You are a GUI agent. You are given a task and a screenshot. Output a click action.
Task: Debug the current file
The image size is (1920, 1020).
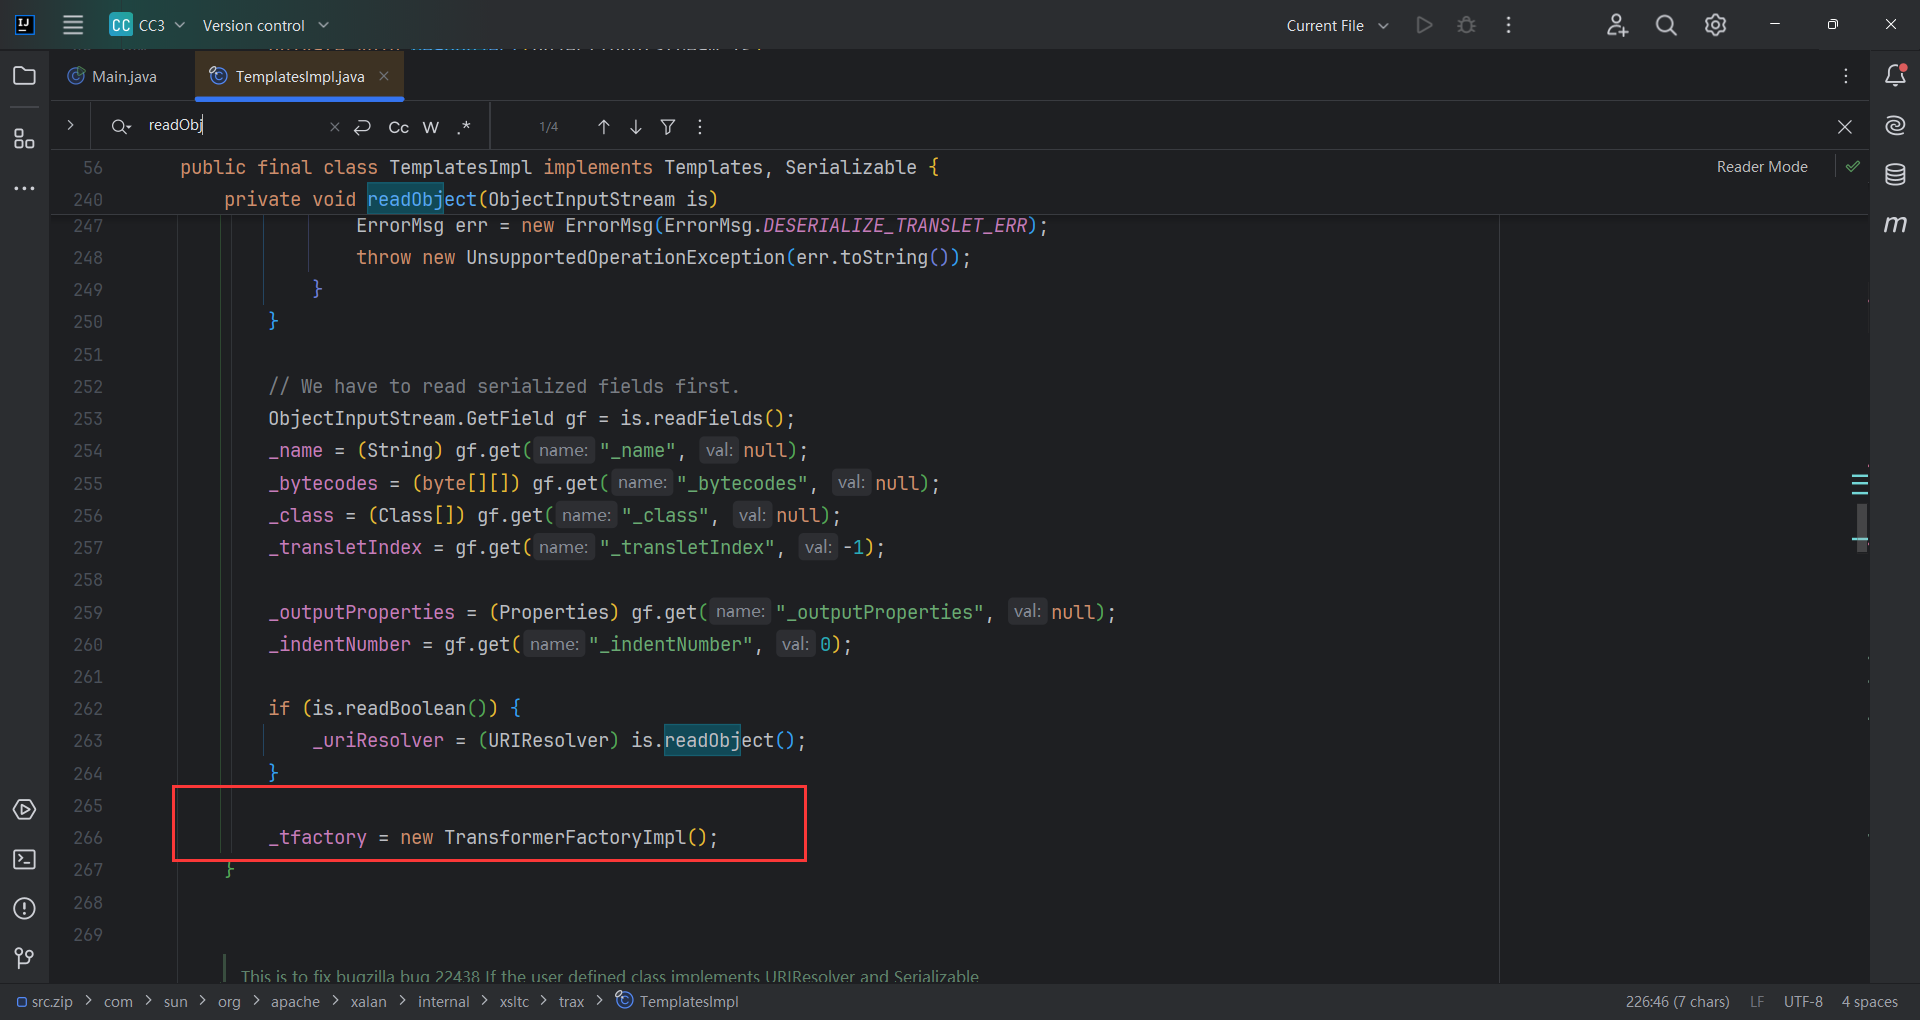click(x=1466, y=25)
